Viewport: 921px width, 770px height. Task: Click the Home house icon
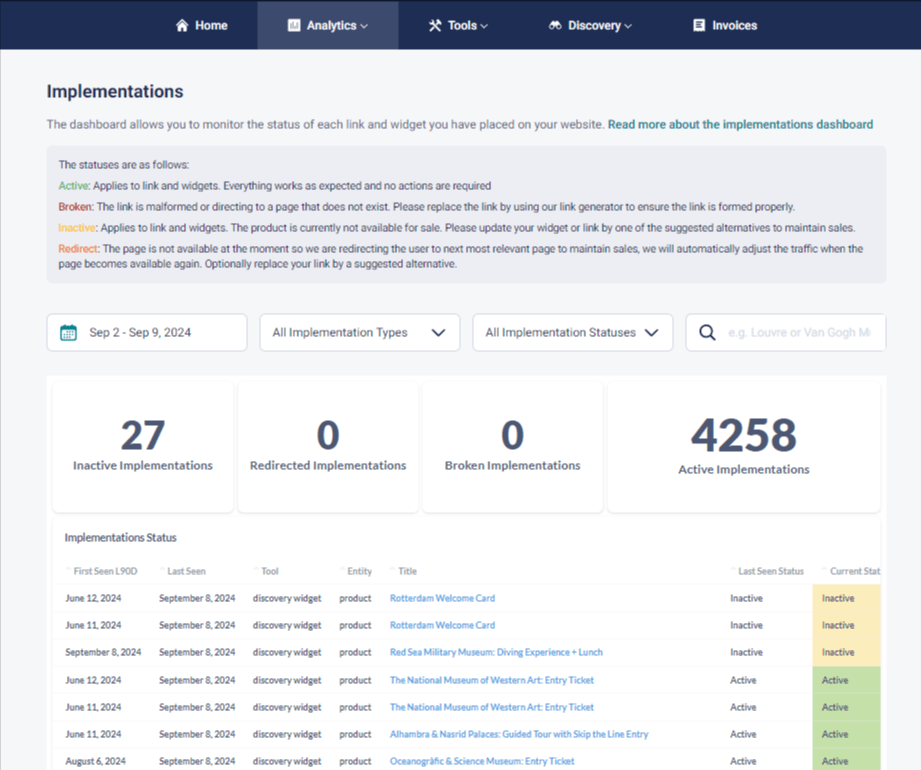(182, 25)
